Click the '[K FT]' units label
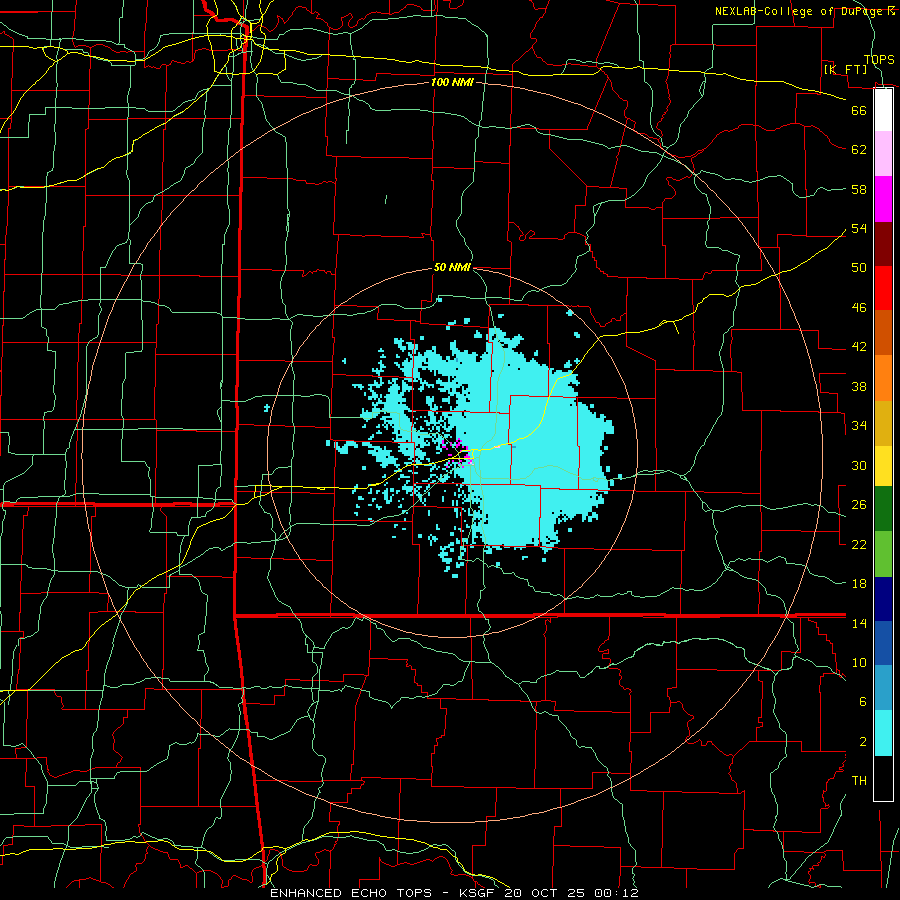This screenshot has height=900, width=900. [845, 70]
